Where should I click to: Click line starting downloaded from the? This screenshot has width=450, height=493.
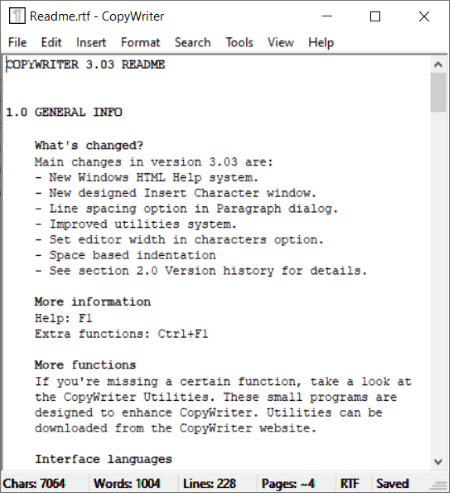tap(176, 428)
